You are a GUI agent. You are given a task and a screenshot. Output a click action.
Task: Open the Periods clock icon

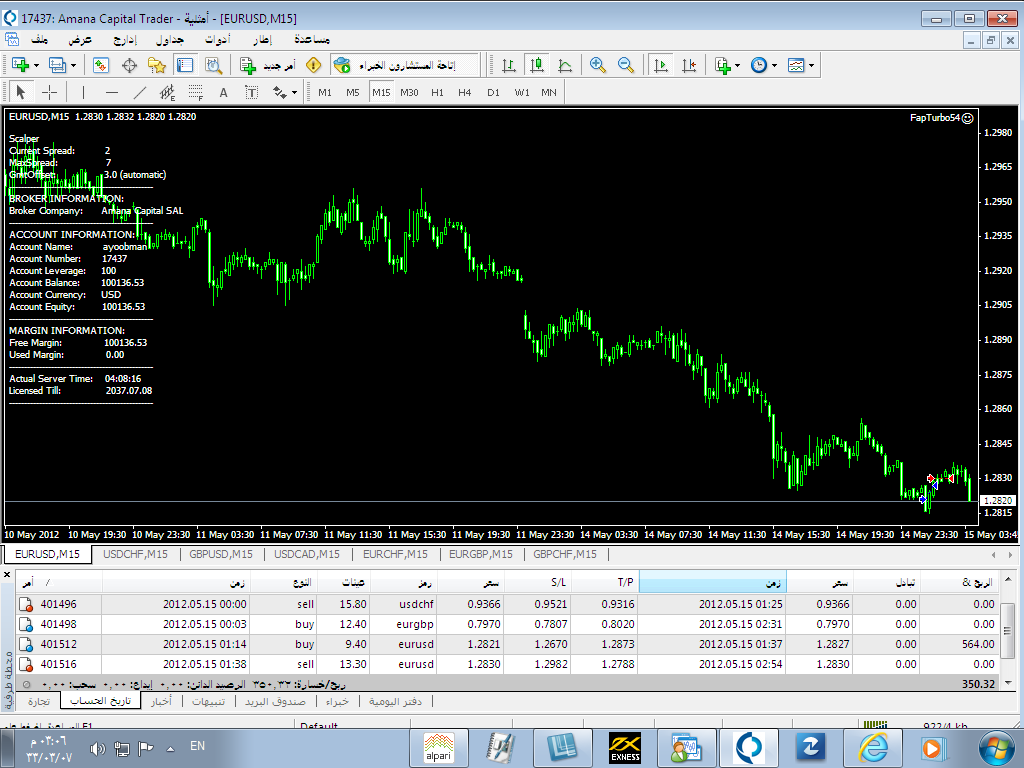click(759, 65)
